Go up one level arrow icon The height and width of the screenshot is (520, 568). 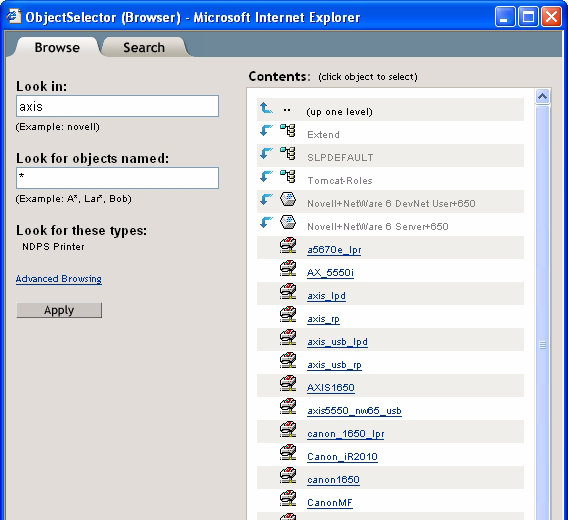[x=266, y=108]
